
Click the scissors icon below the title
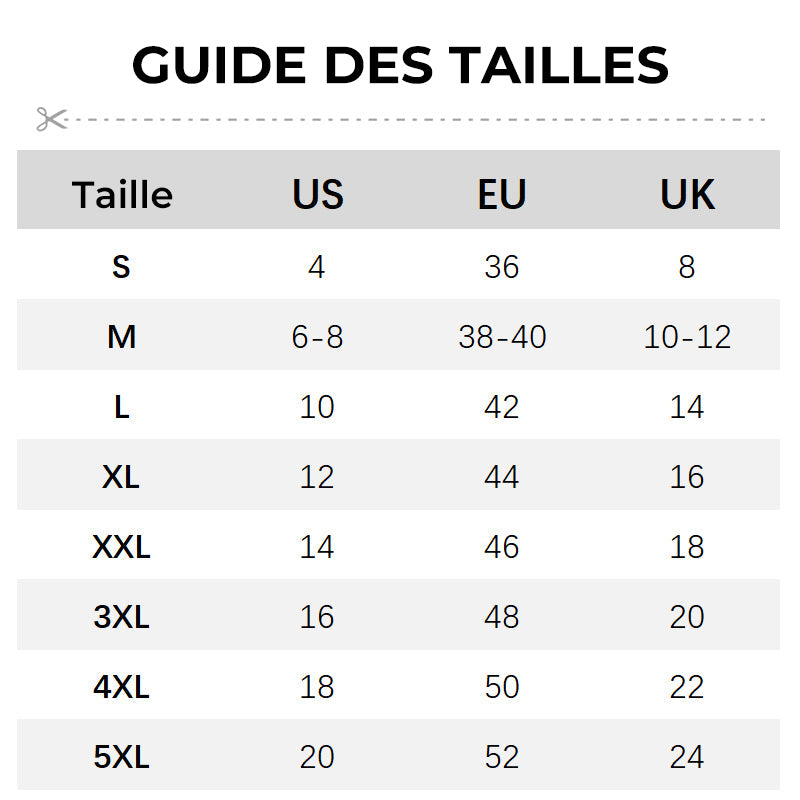tap(51, 119)
